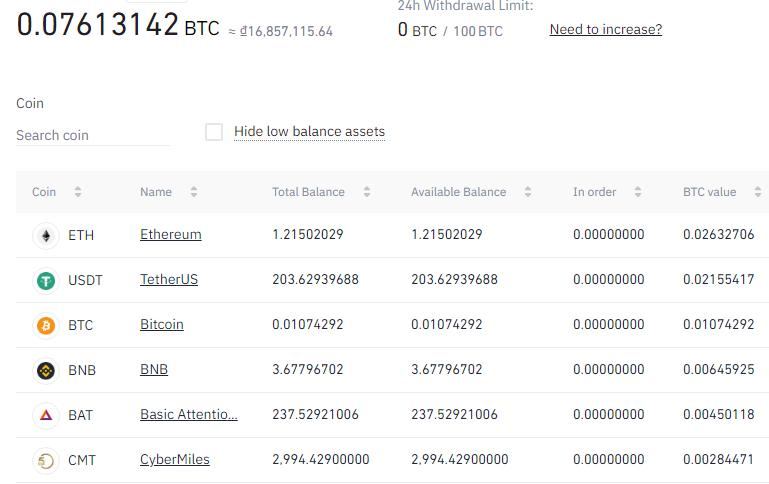Screen dimensions: 769x484
Task: Enable Hide low balance assets checkbox
Action: point(214,132)
